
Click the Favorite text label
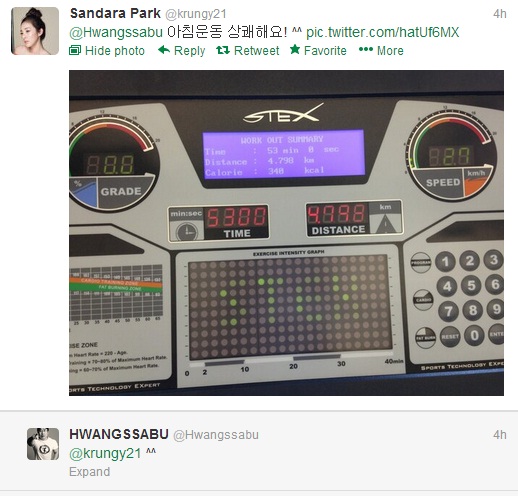coord(325,51)
